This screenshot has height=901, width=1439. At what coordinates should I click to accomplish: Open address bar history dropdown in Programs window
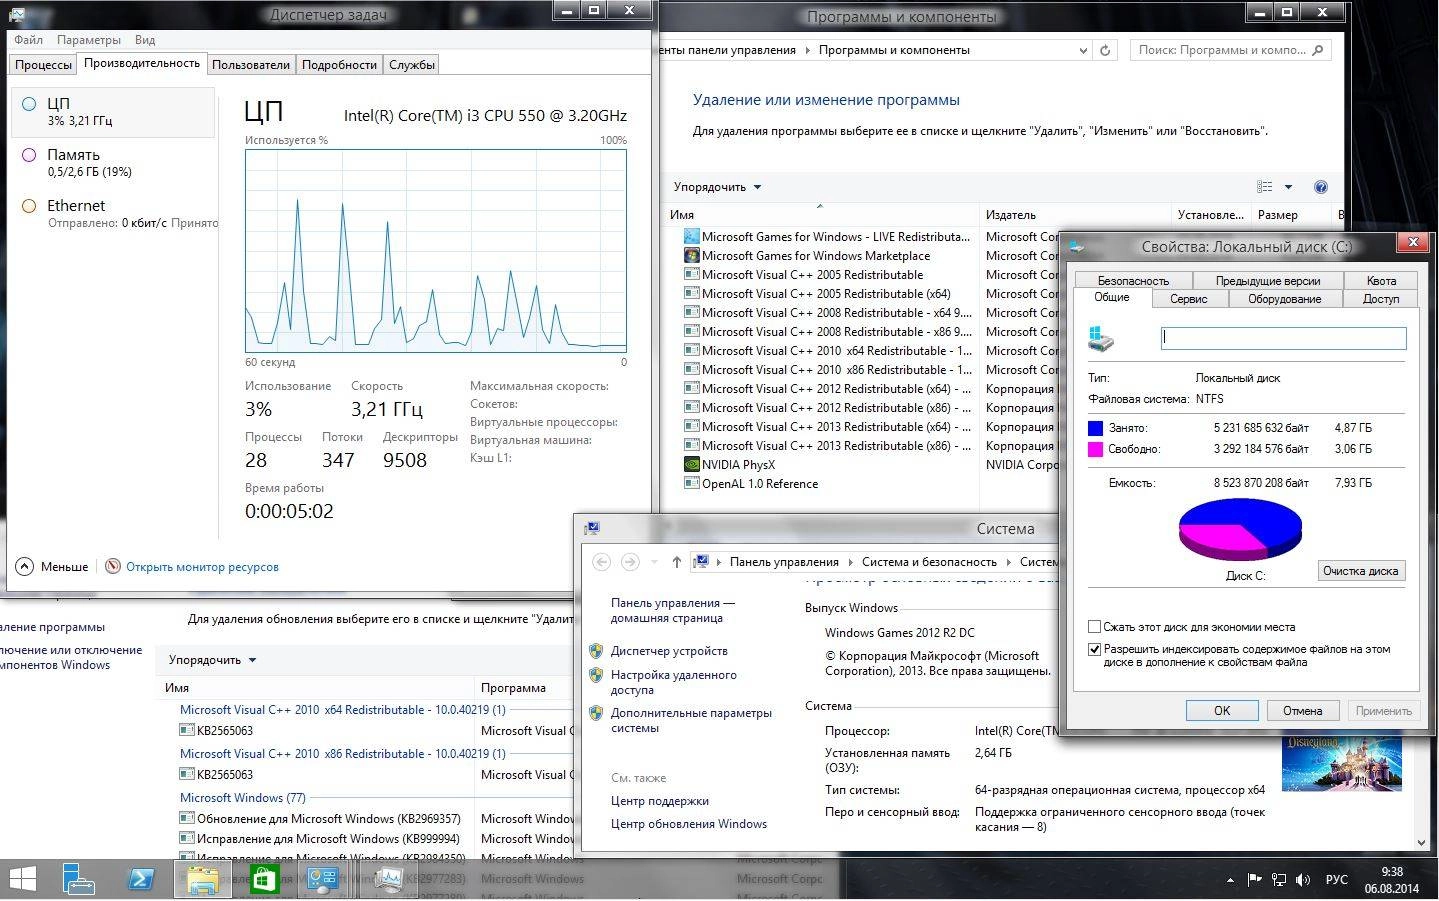pyautogui.click(x=1083, y=50)
